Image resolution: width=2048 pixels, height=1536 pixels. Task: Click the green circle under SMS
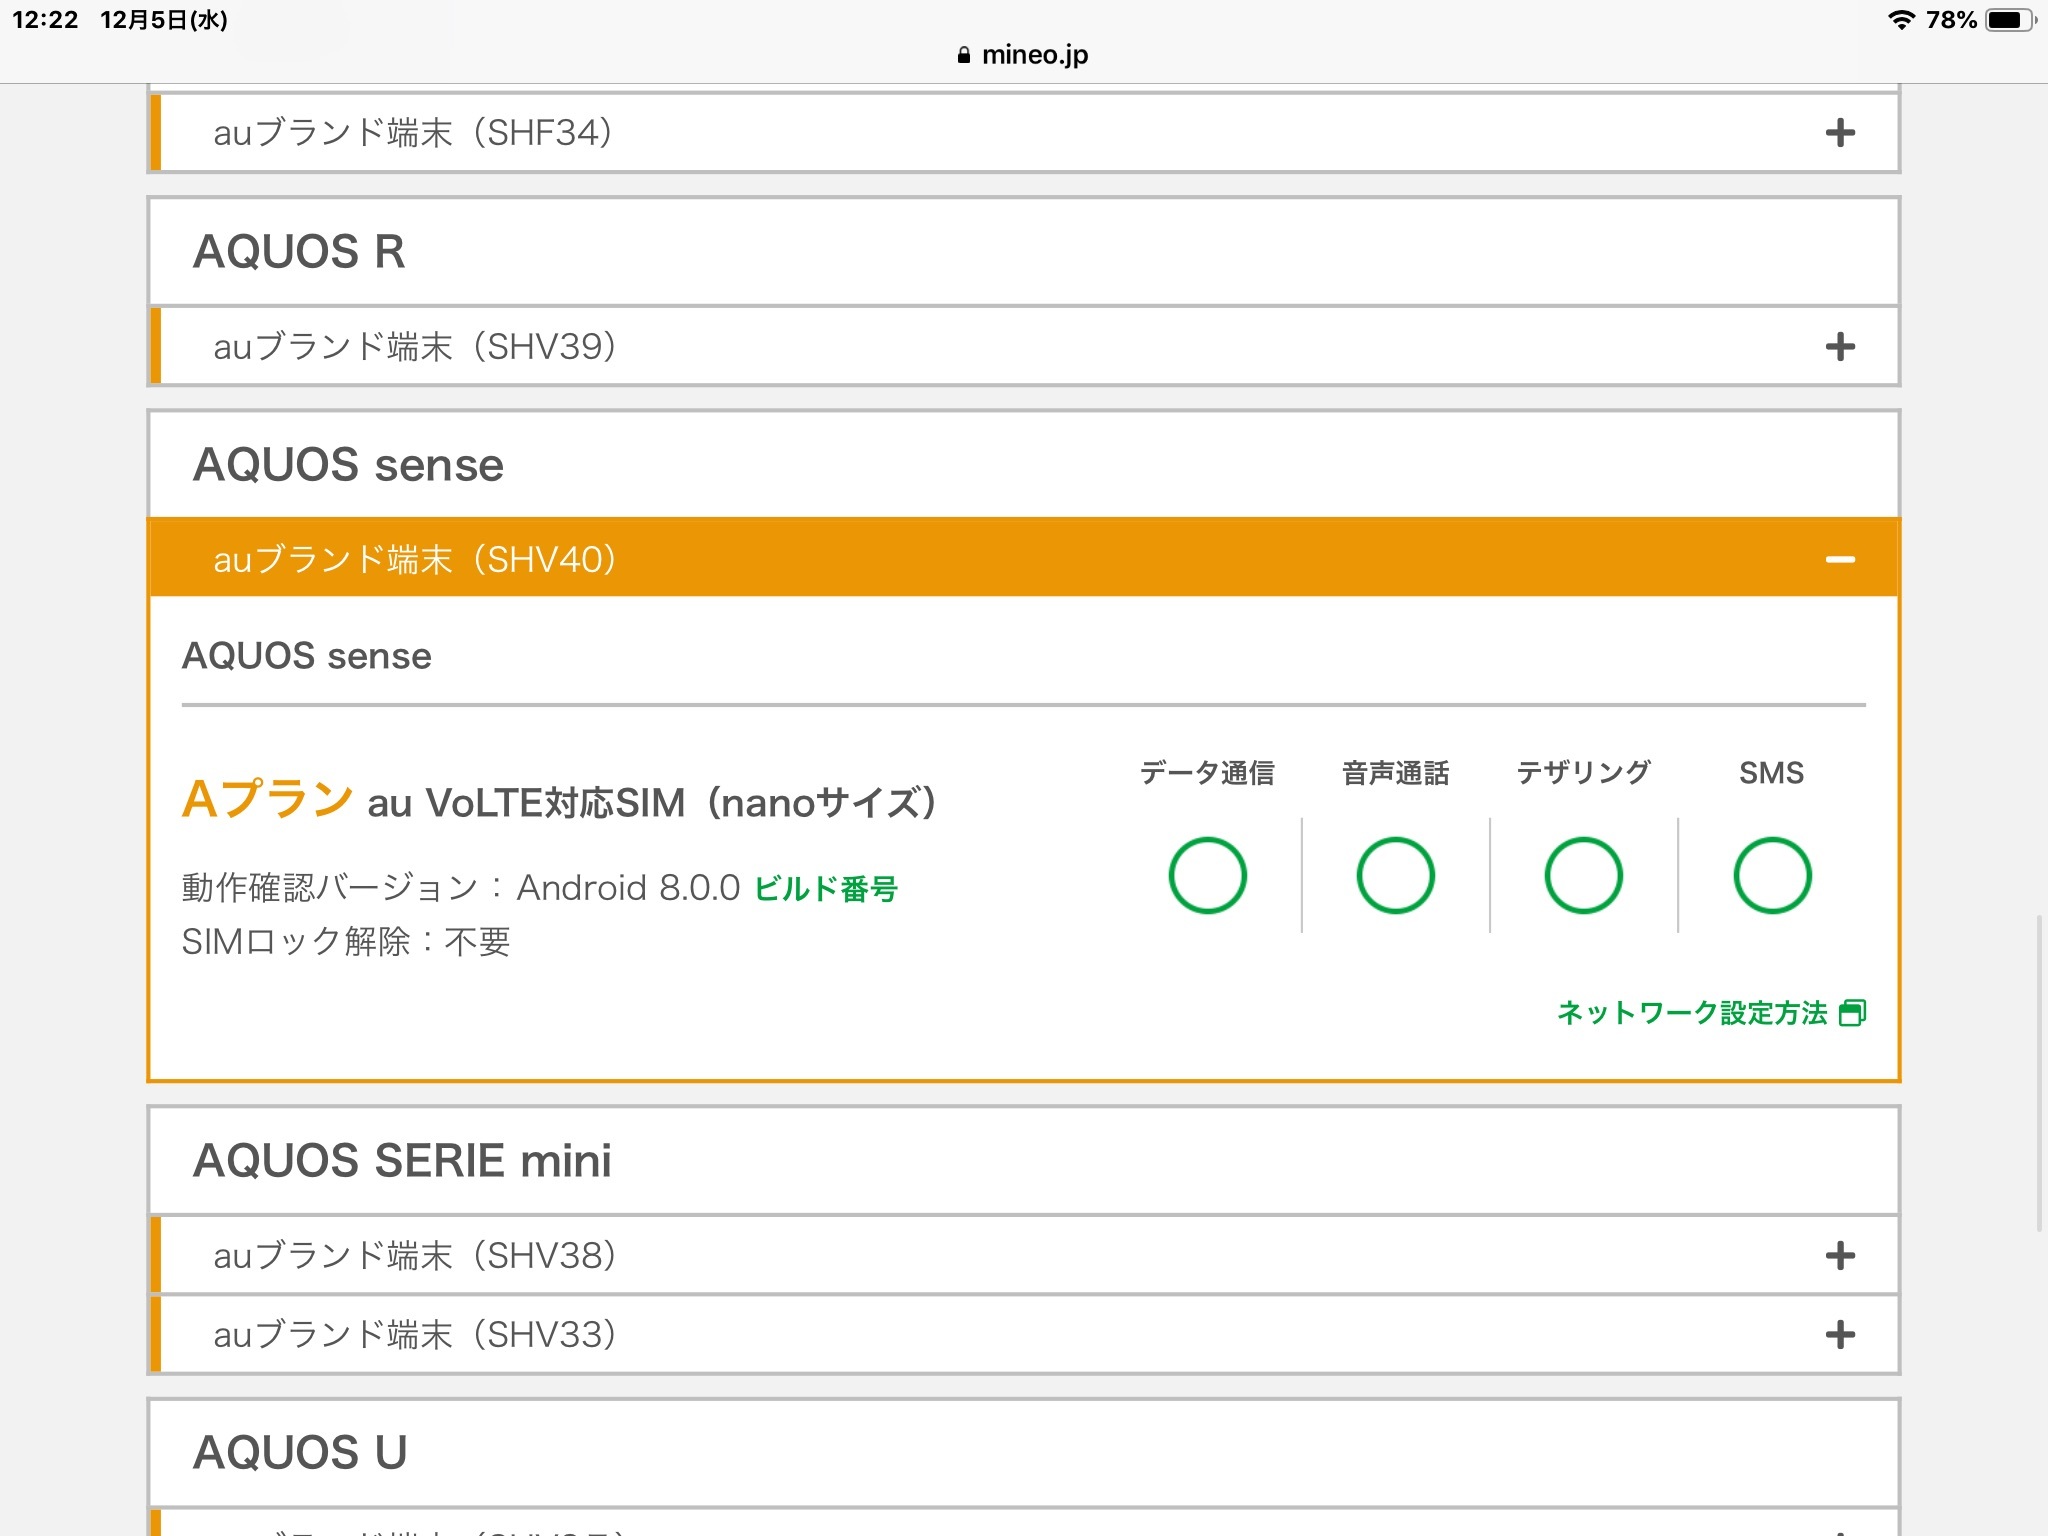point(1771,875)
